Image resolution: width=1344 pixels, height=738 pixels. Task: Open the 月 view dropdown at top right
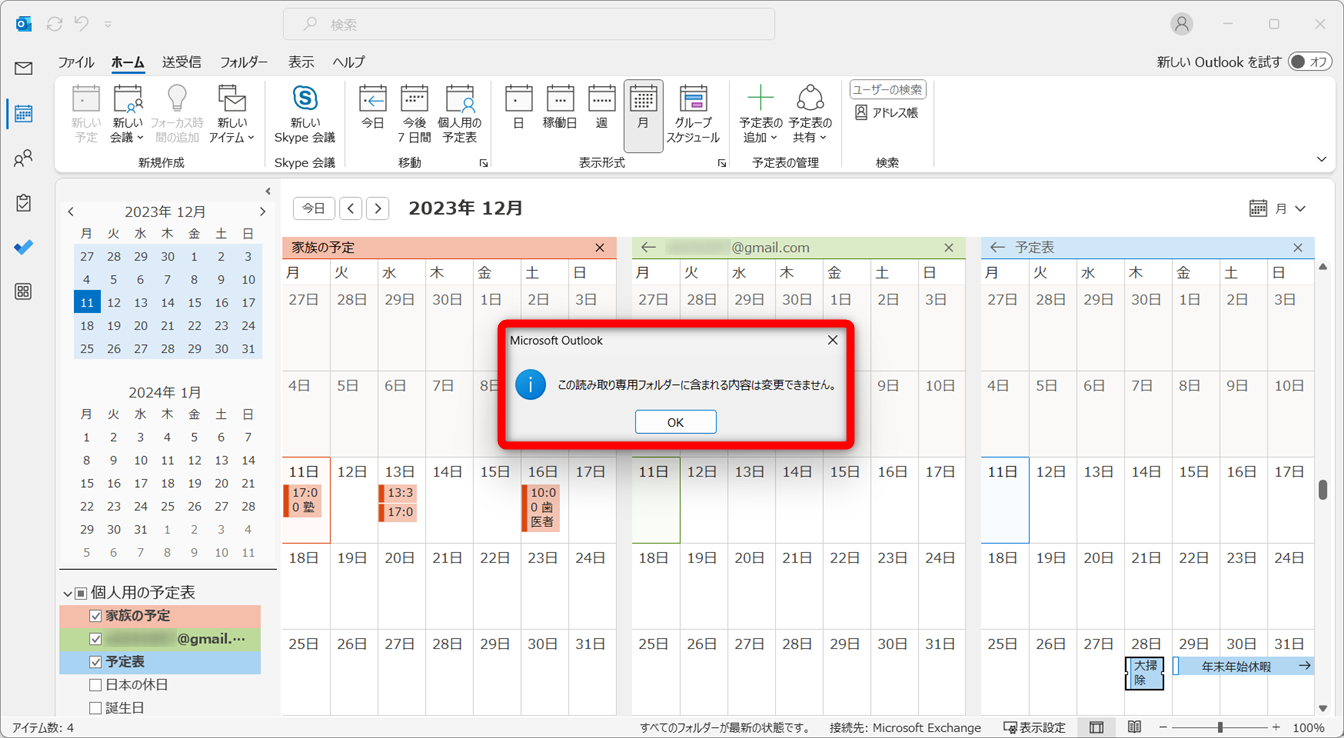tap(1278, 209)
